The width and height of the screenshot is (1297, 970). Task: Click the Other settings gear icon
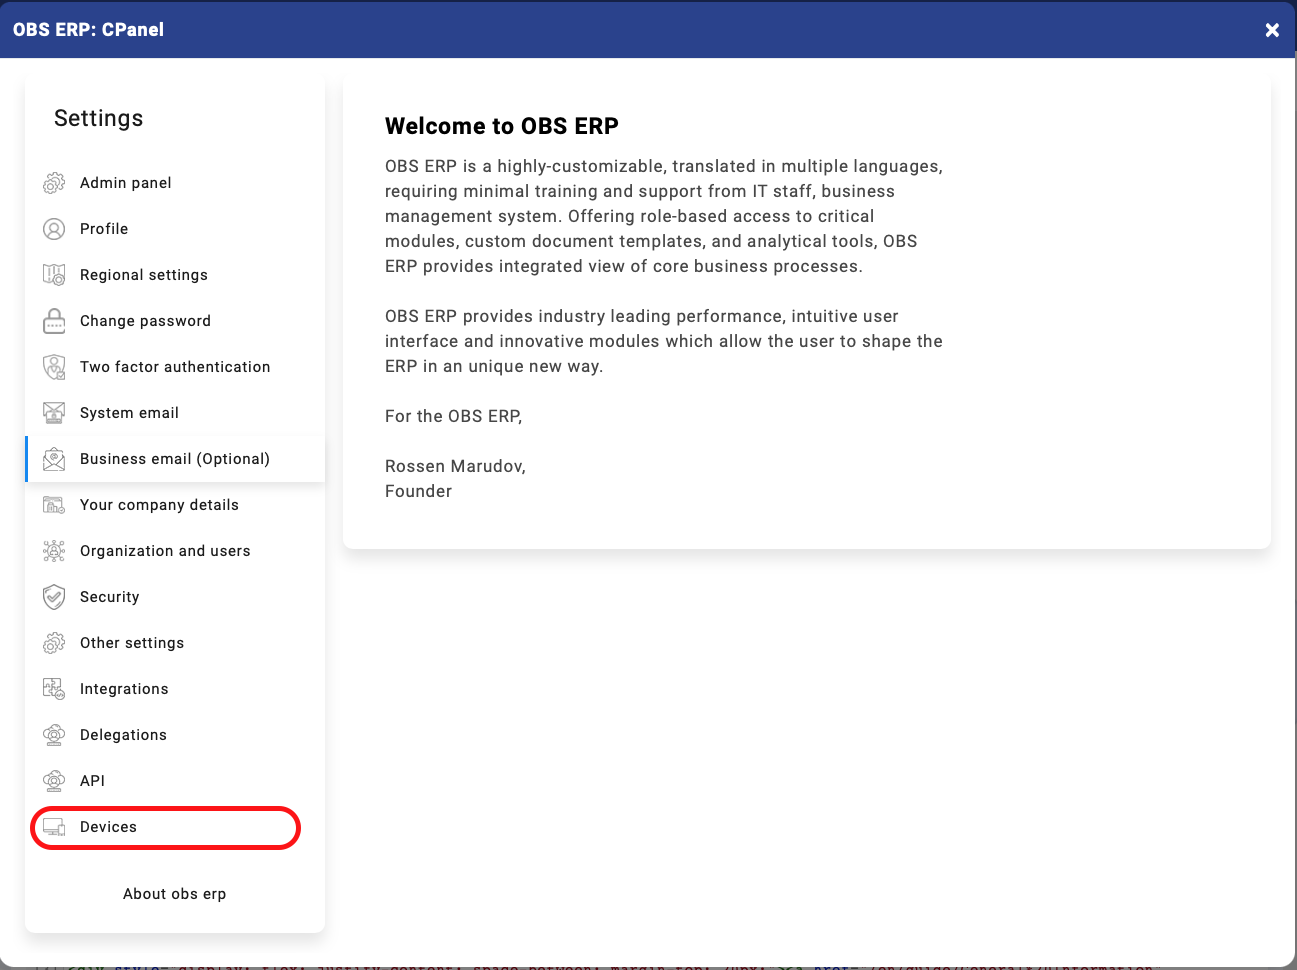[54, 643]
